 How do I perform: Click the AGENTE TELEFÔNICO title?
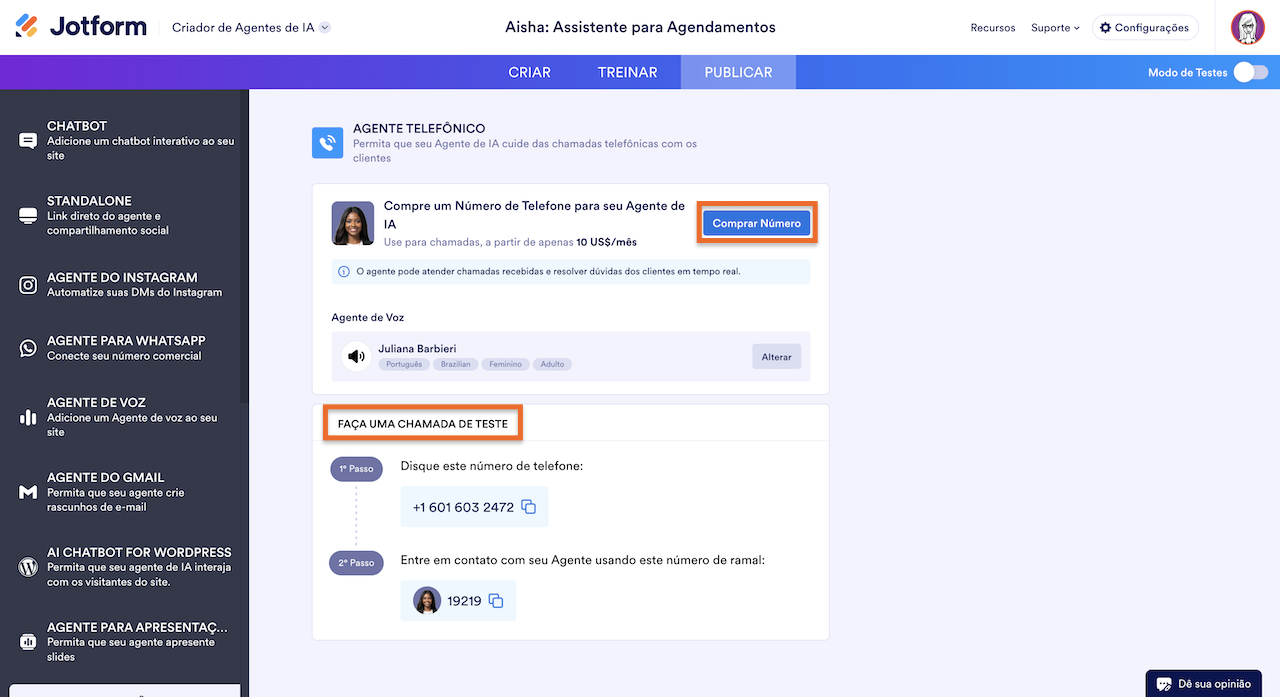tap(419, 129)
